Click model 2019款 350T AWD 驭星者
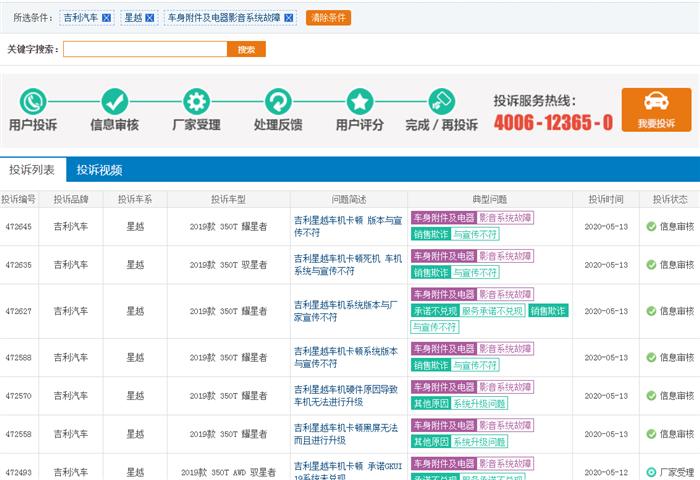 (x=228, y=472)
